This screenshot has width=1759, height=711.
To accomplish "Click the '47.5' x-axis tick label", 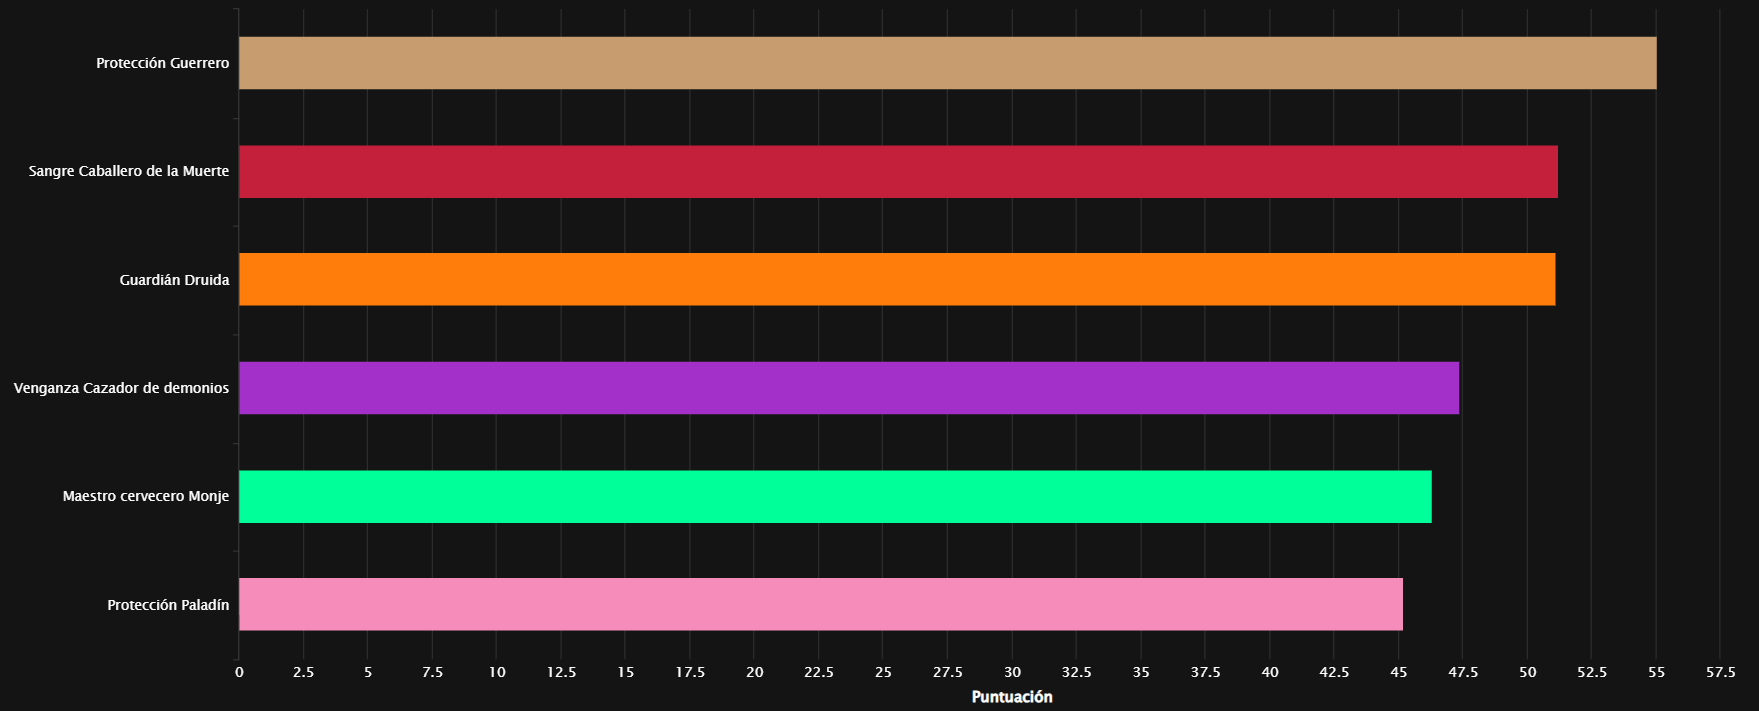I will [1463, 672].
